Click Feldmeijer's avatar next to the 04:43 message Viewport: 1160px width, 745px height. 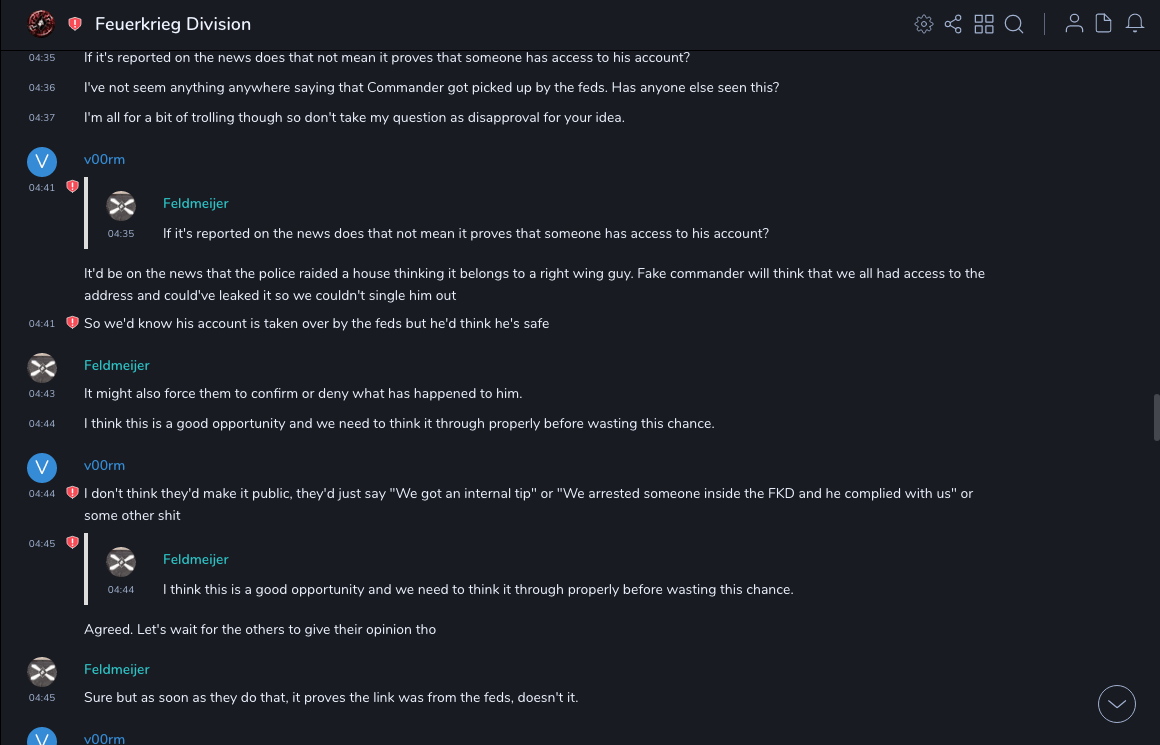(42, 367)
